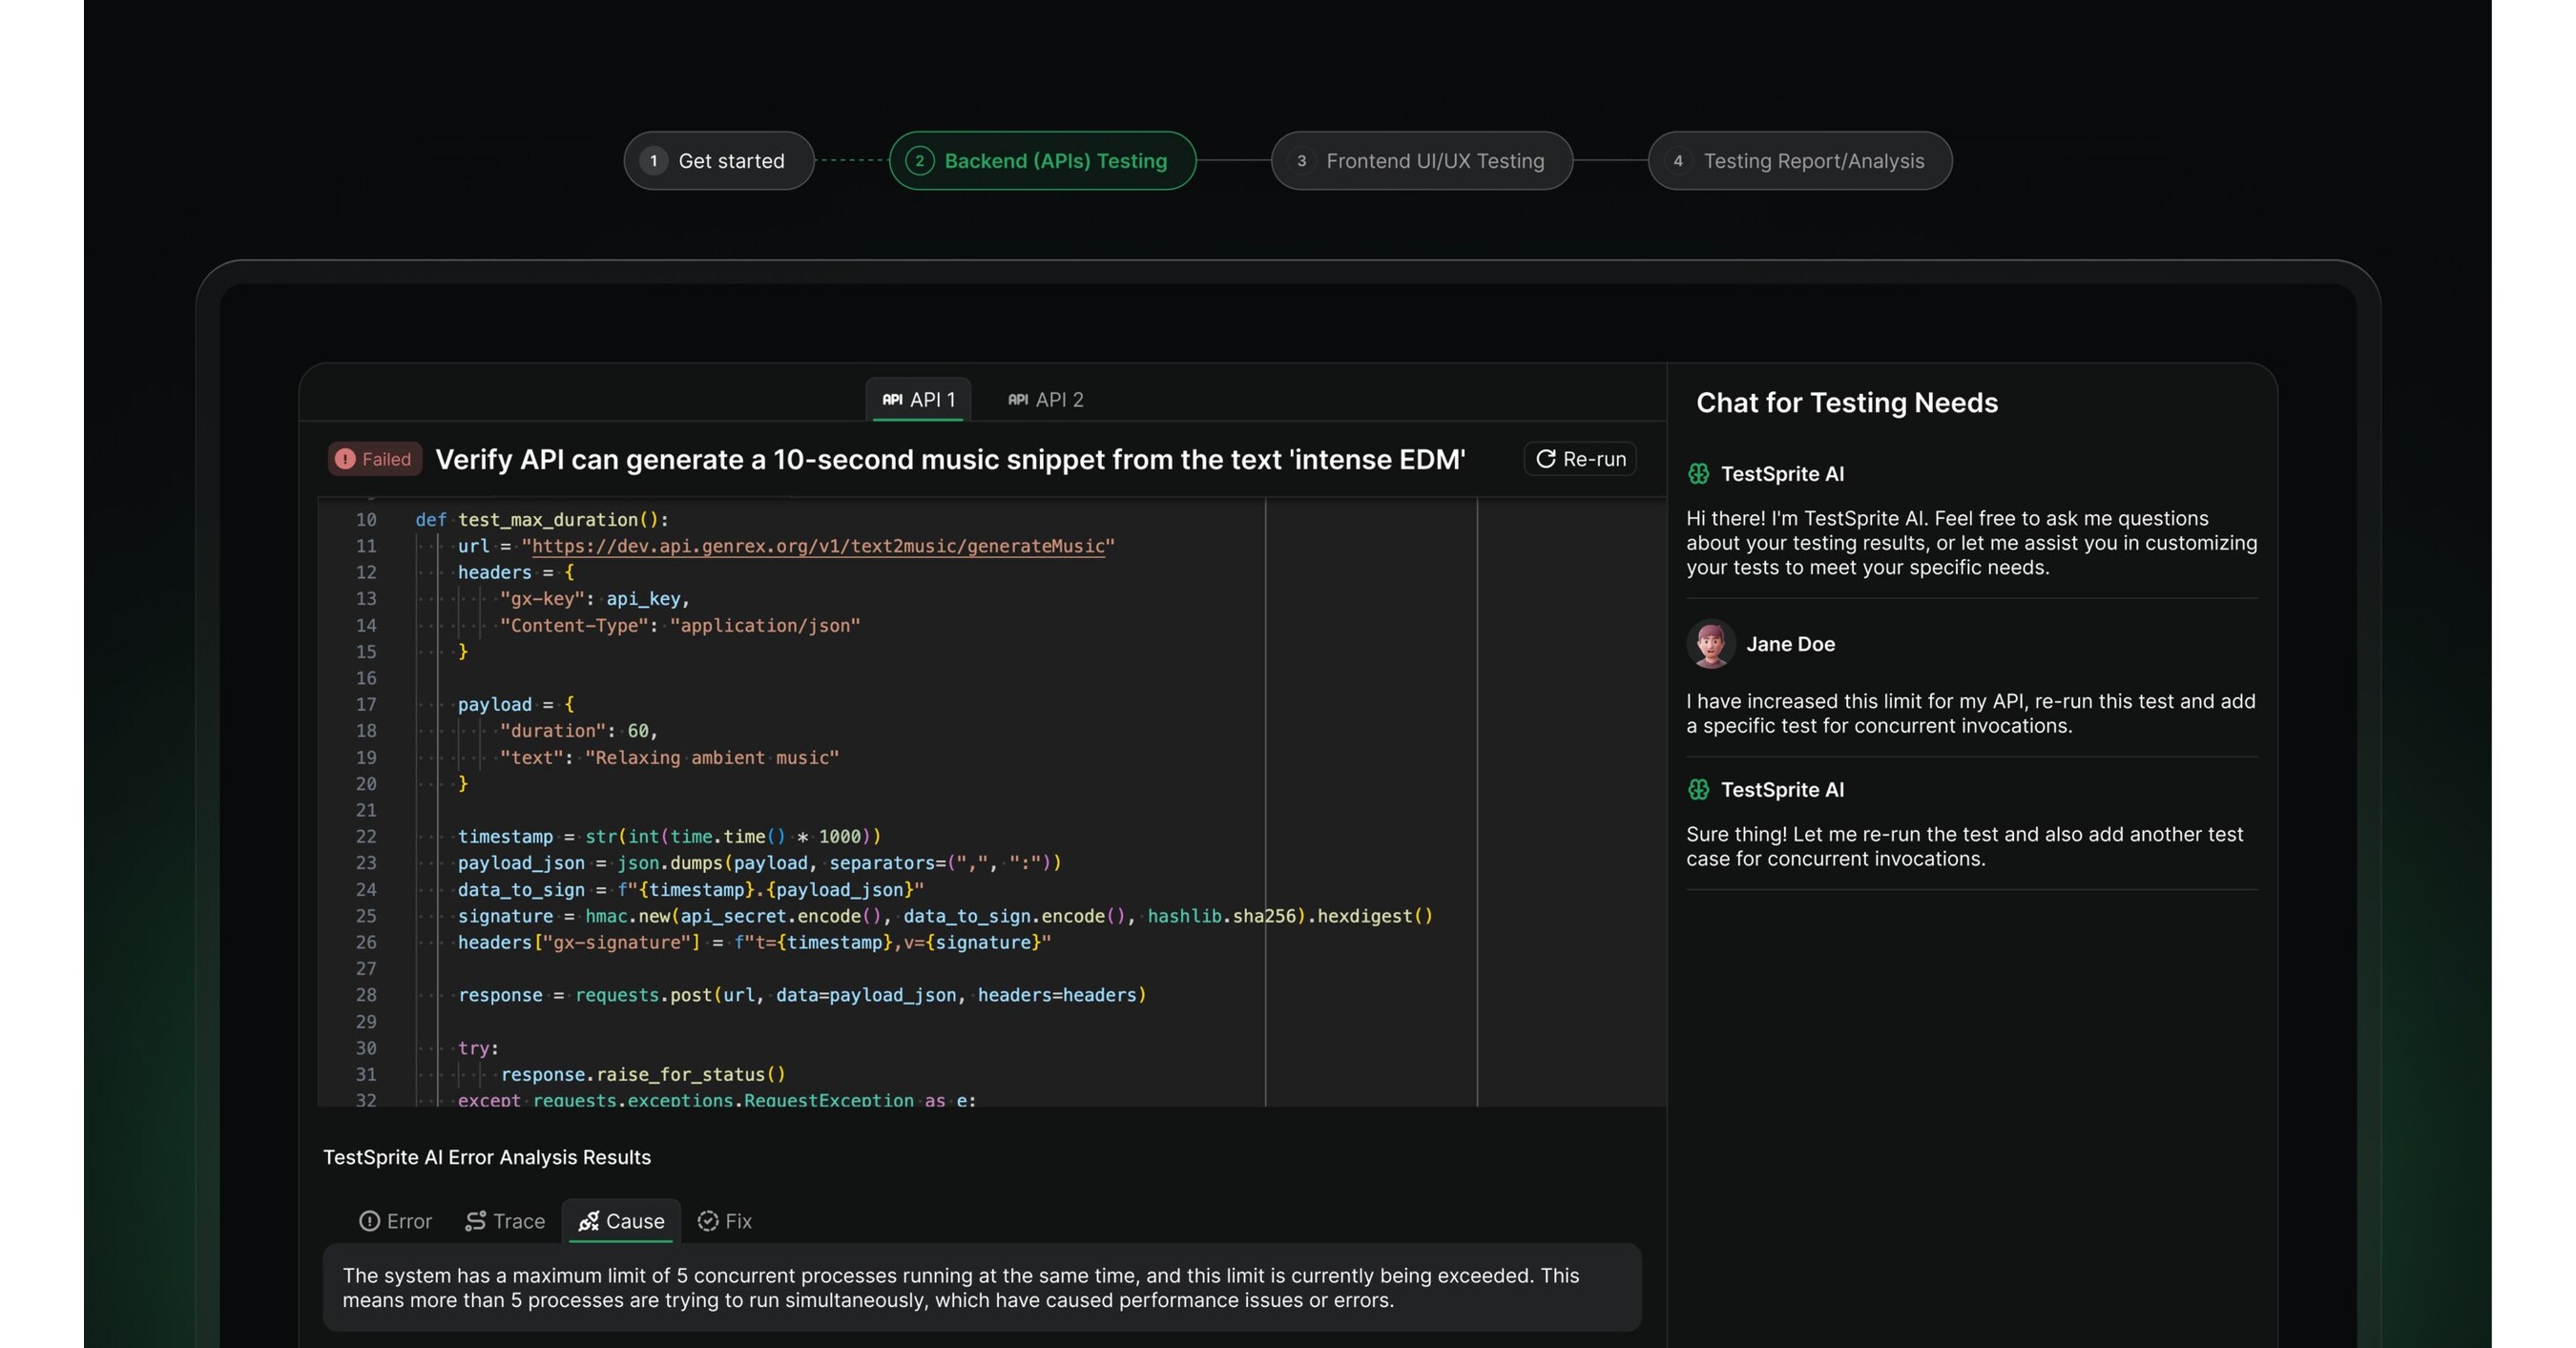Click line number 17 in the gutter
The height and width of the screenshot is (1348, 2576).
(x=366, y=704)
